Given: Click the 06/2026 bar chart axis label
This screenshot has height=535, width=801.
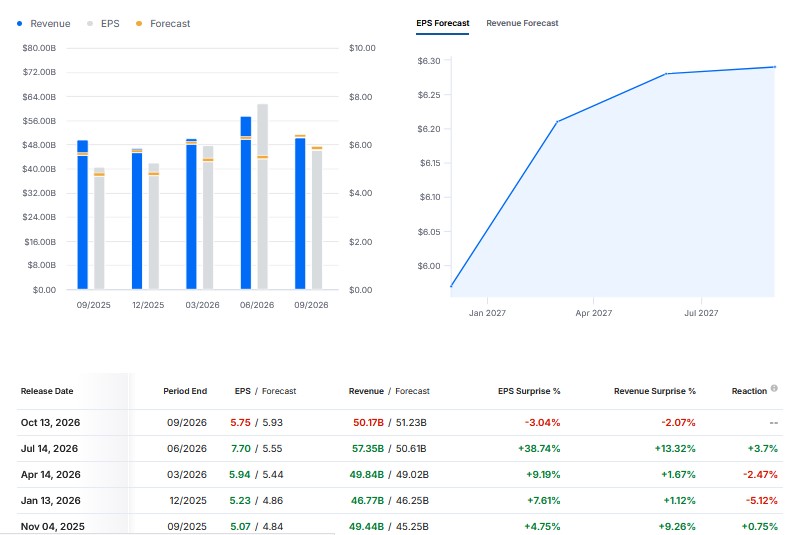Looking at the screenshot, I should click(257, 305).
